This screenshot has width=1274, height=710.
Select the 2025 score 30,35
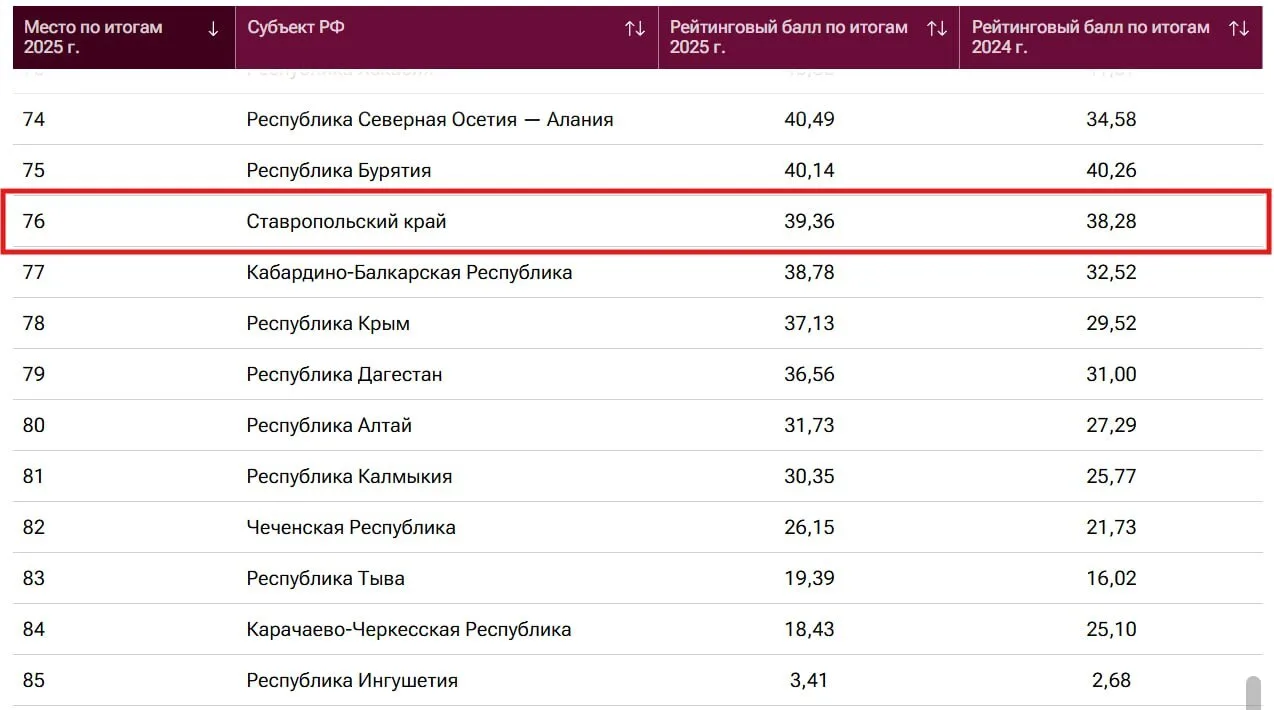pos(809,476)
